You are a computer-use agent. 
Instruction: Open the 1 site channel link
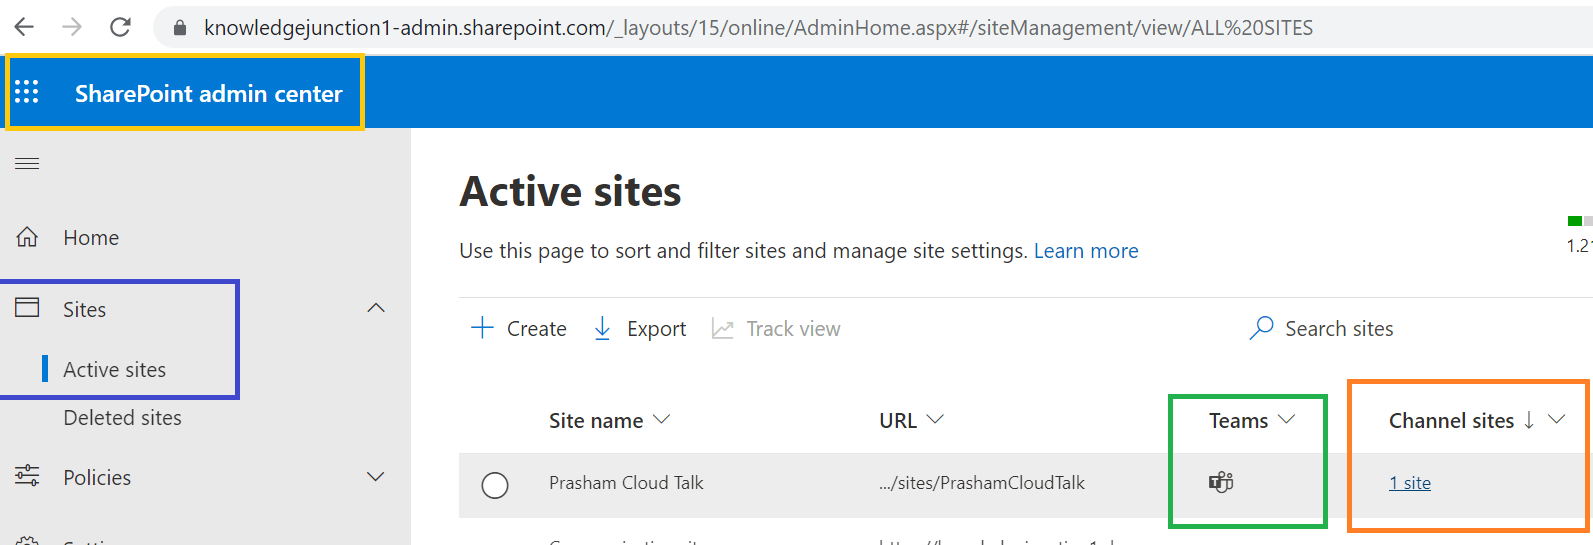(x=1410, y=483)
